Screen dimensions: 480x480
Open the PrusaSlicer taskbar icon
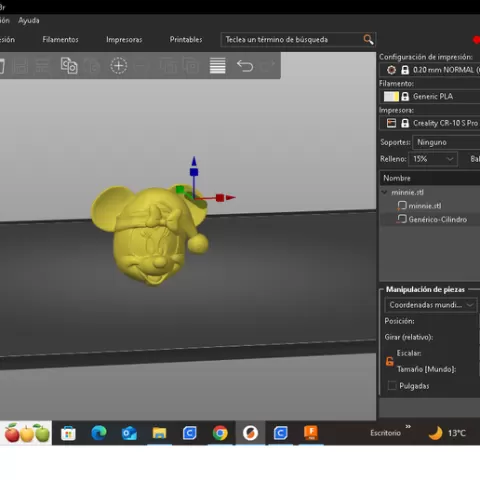point(250,433)
